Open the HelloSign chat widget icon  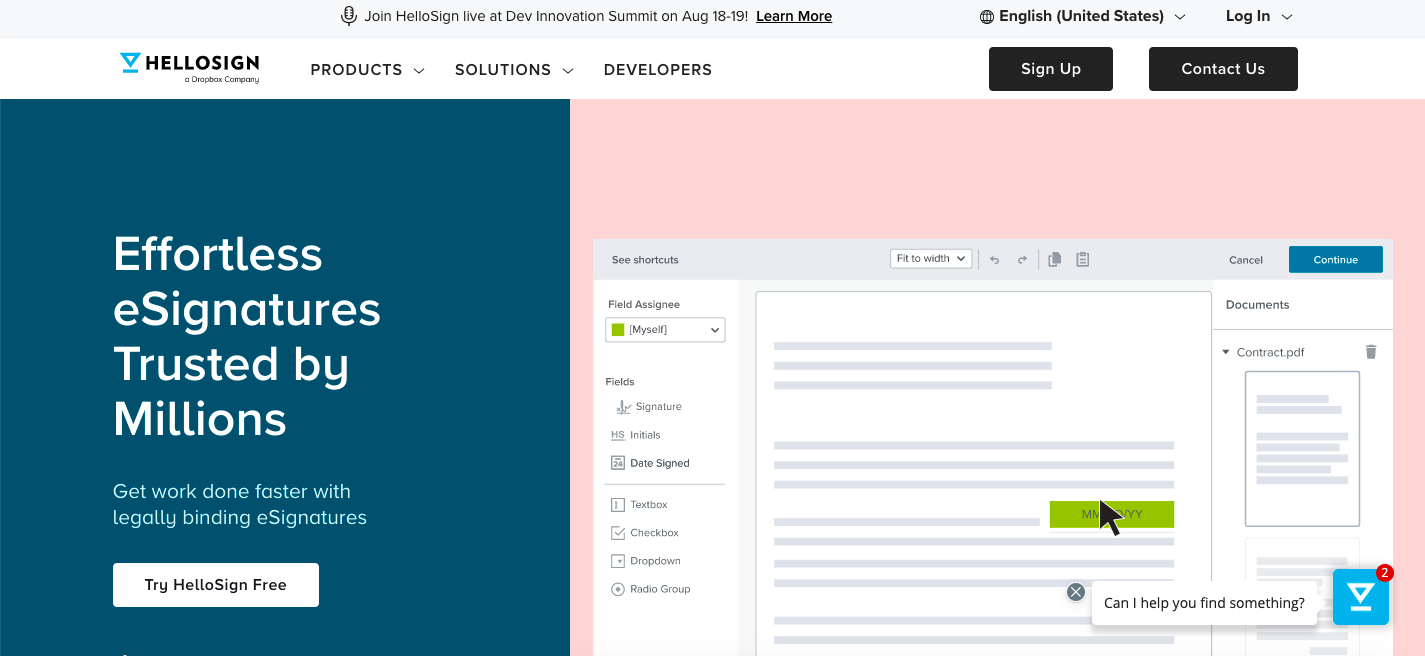coord(1360,597)
